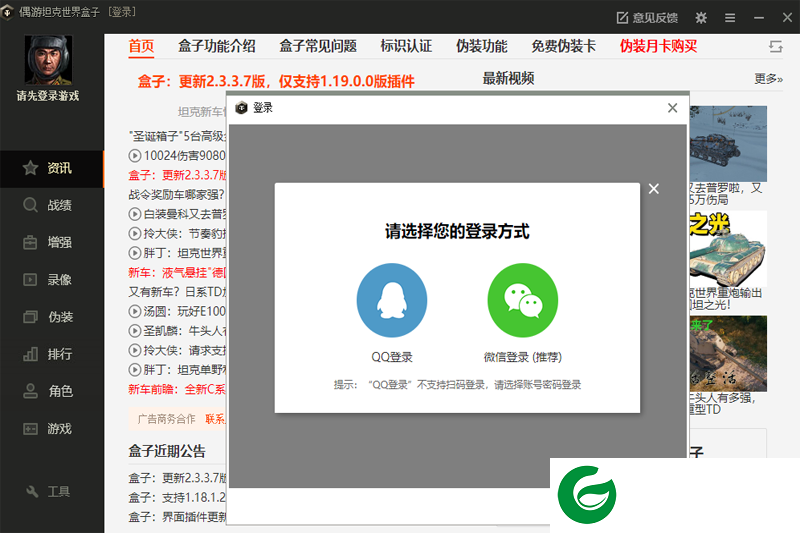This screenshot has width=800, height=533.
Task: Select 资讯 in the sidebar
Action: (52, 168)
